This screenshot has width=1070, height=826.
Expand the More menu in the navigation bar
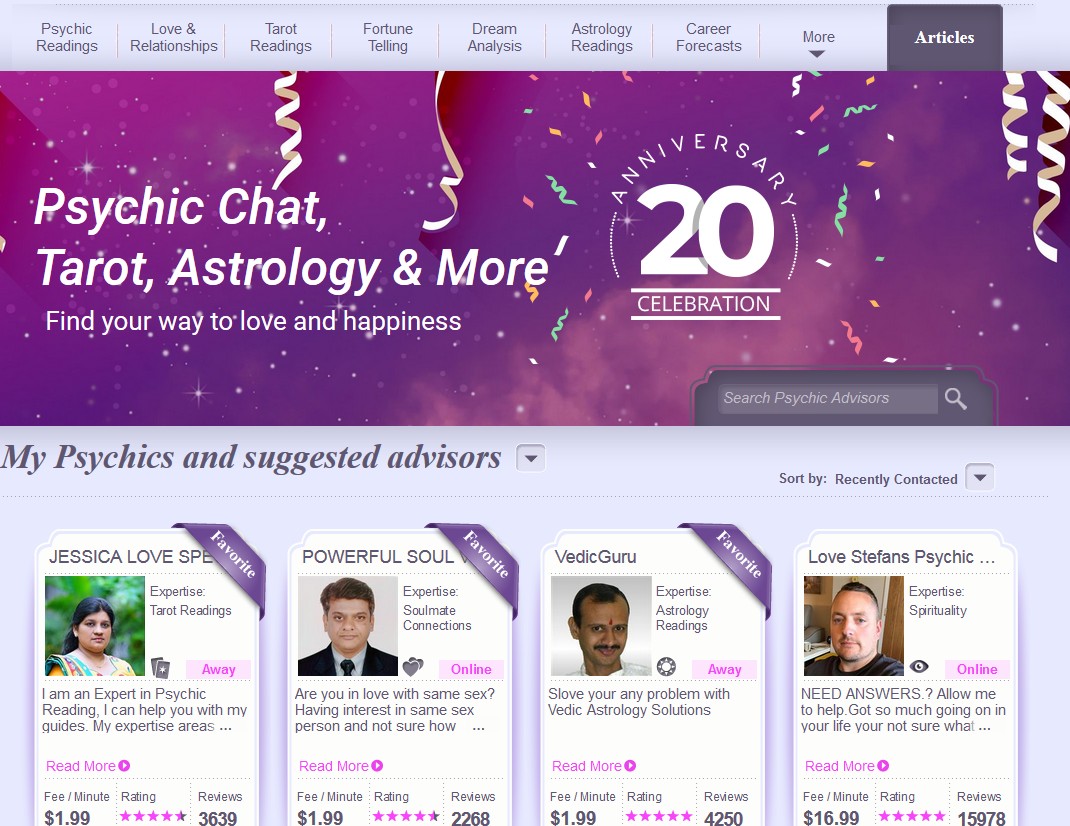coord(818,42)
